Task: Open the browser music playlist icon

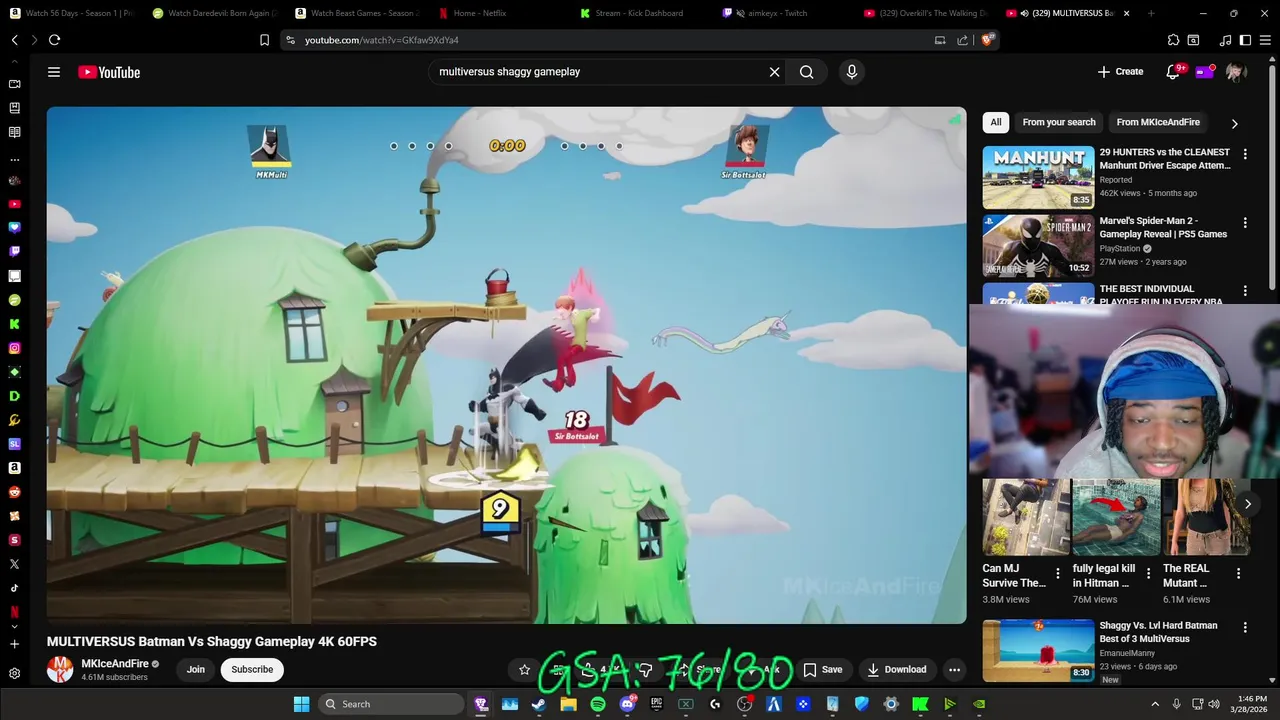Action: coord(1226,40)
